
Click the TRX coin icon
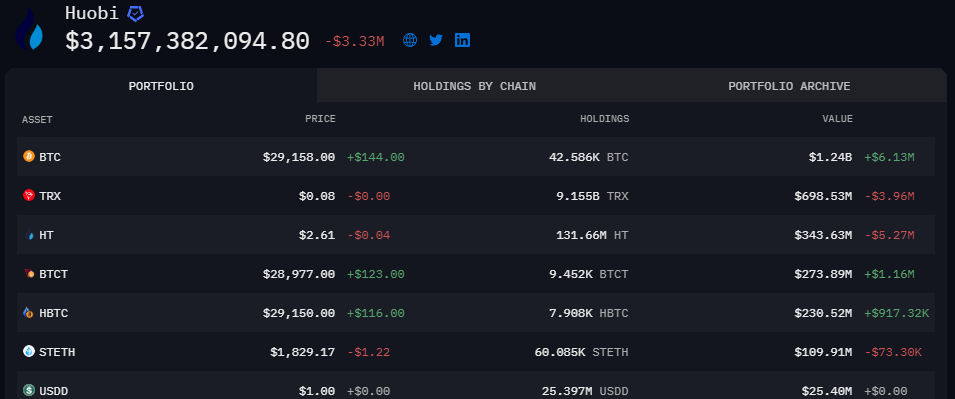click(29, 196)
